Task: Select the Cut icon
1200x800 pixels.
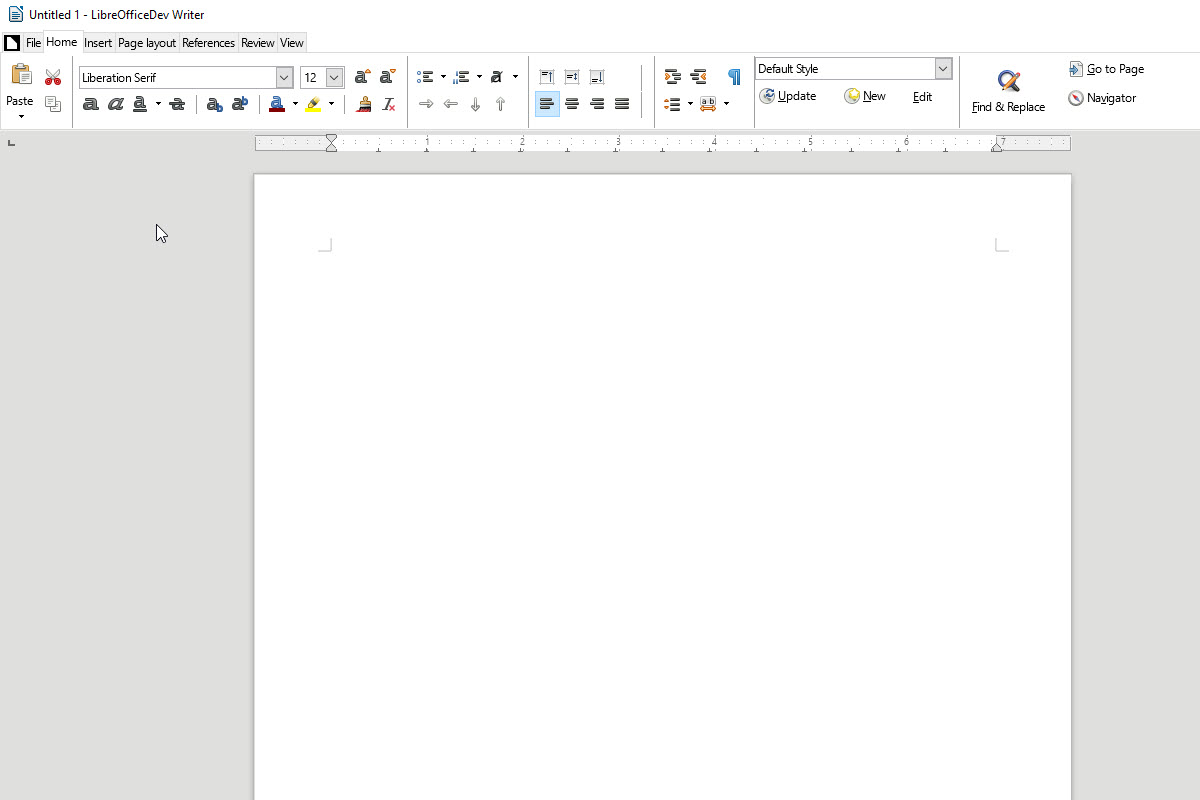Action: click(x=53, y=76)
